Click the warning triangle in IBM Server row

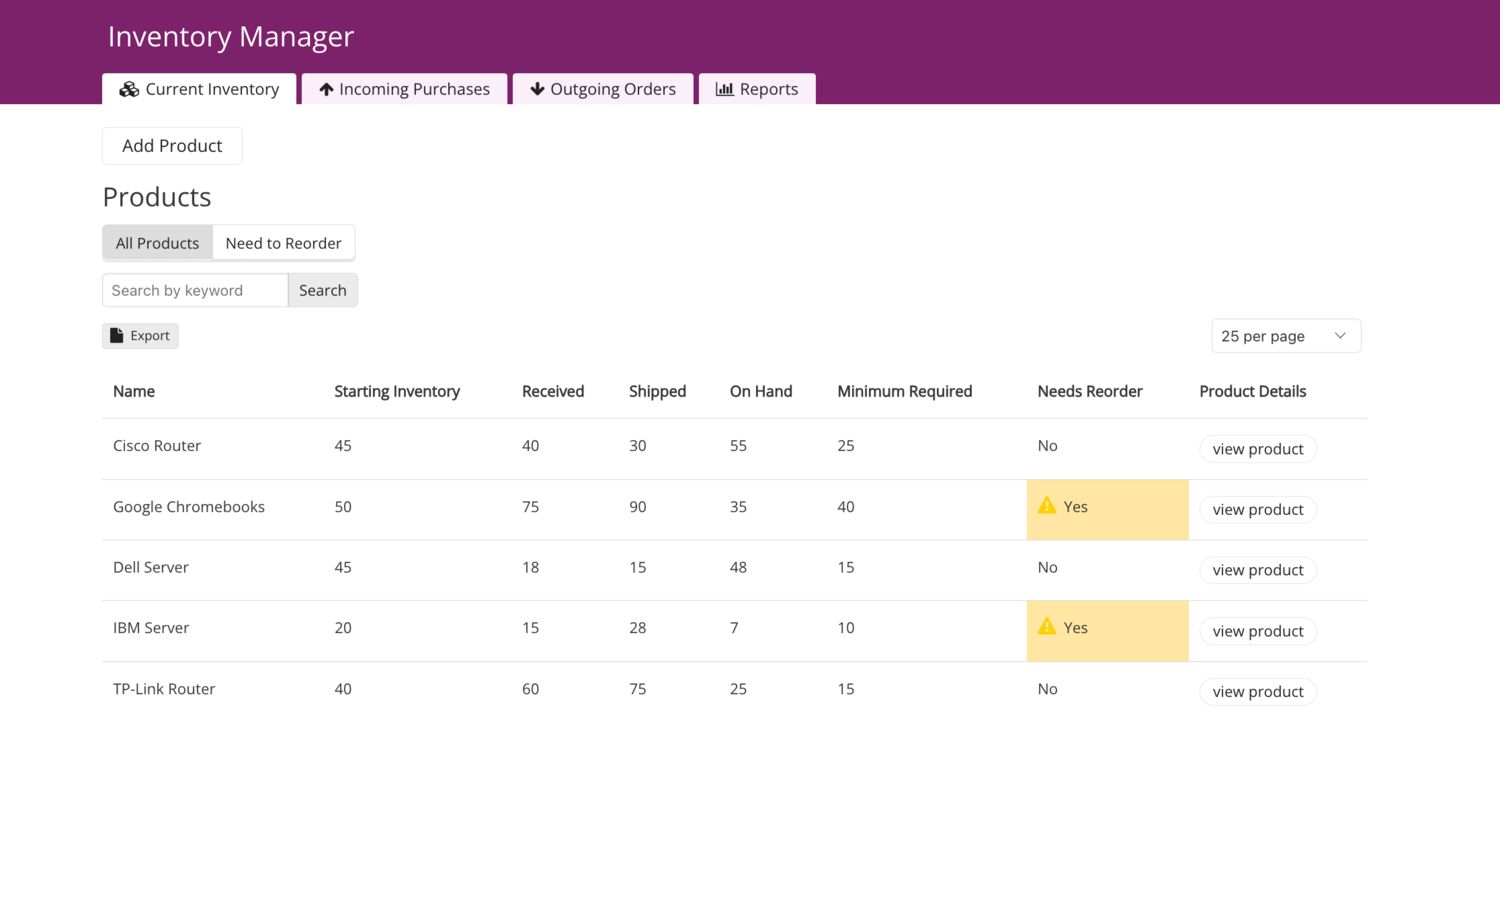pyautogui.click(x=1047, y=627)
